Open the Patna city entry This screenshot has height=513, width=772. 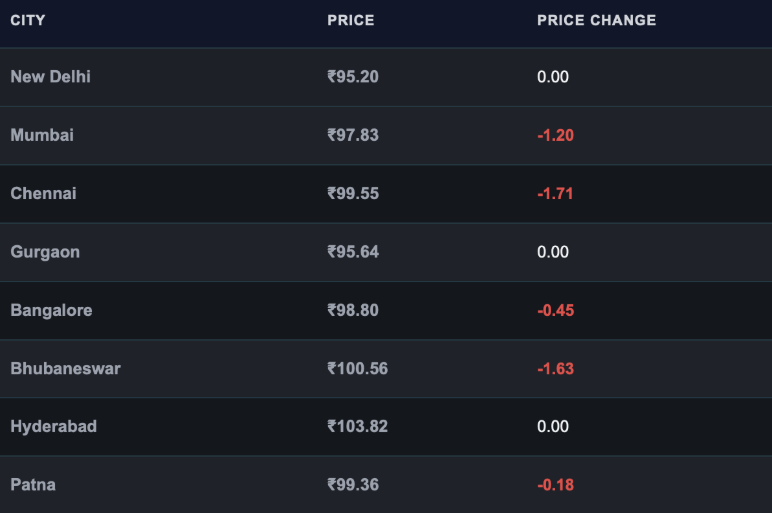point(33,485)
